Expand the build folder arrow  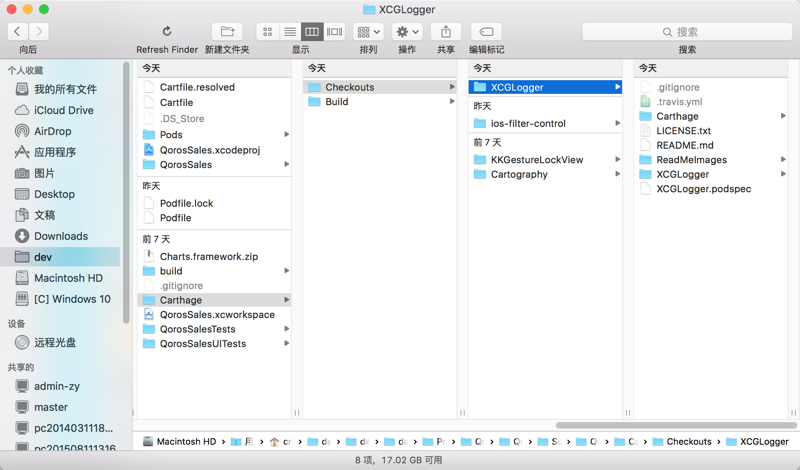click(286, 271)
